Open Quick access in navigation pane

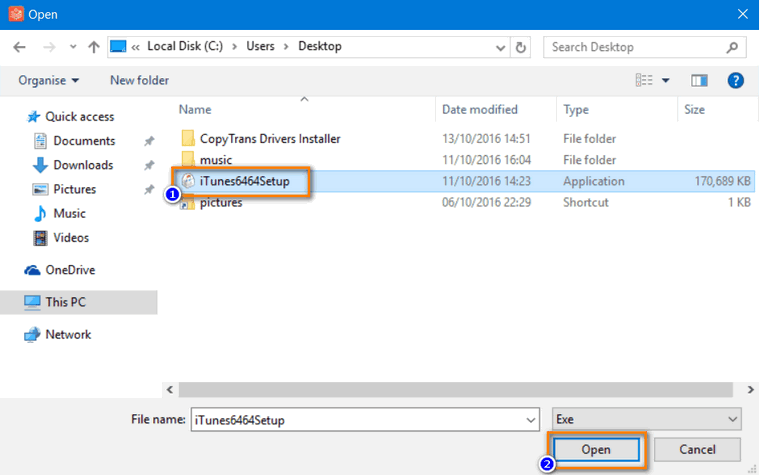(79, 117)
